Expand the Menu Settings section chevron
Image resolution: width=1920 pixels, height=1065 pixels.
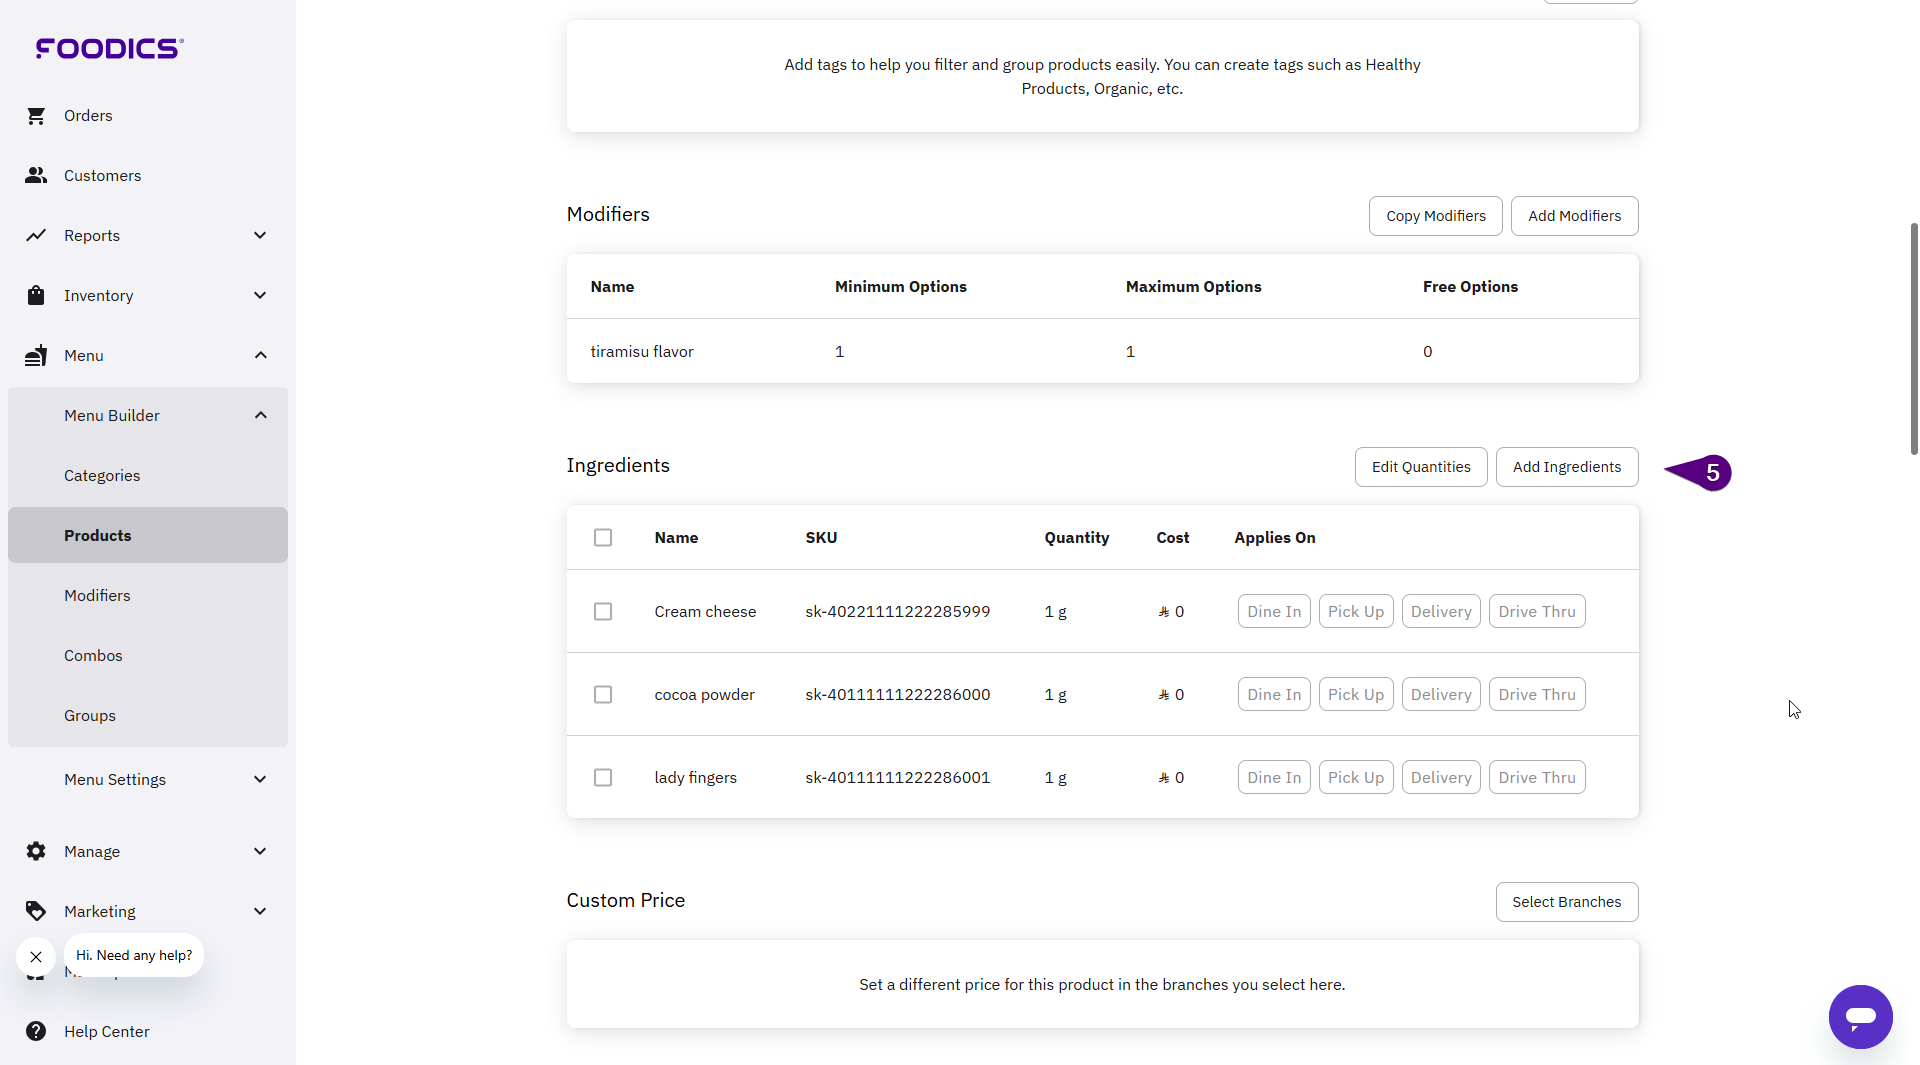(260, 780)
